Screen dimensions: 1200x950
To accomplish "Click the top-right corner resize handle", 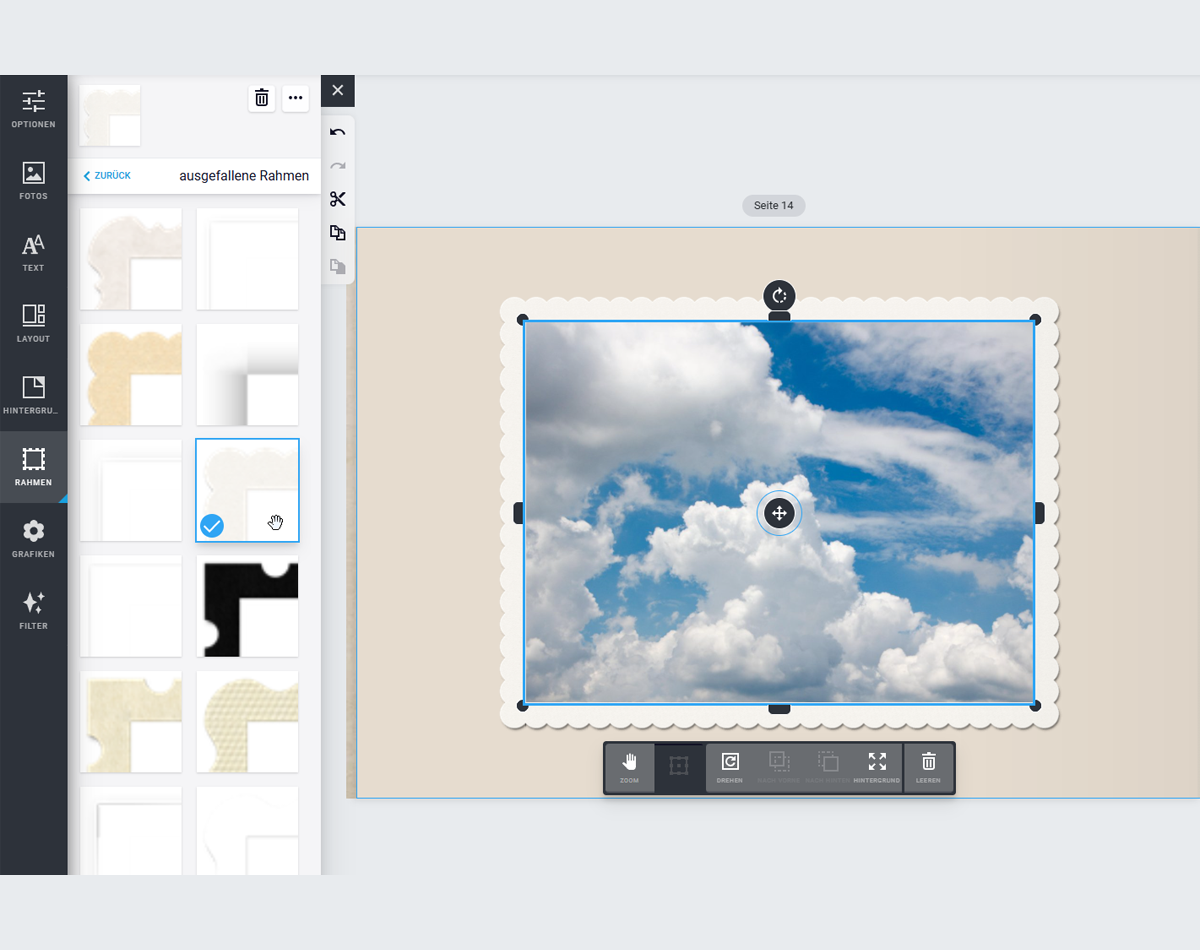I will tap(1035, 320).
